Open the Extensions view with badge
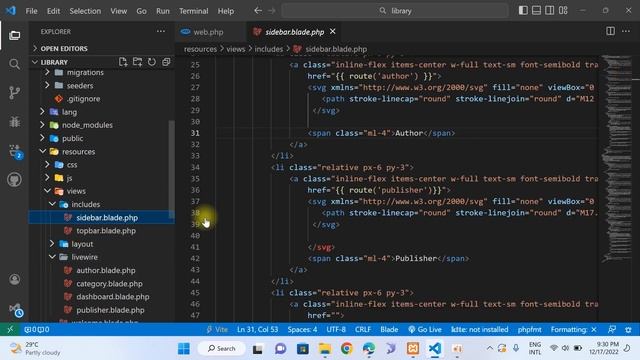 point(15,151)
